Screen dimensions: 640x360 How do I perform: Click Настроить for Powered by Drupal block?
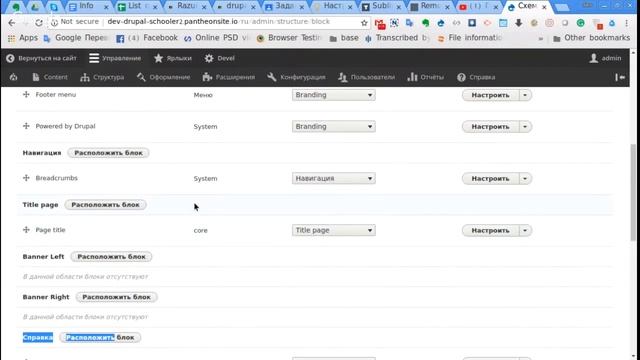[x=491, y=127]
